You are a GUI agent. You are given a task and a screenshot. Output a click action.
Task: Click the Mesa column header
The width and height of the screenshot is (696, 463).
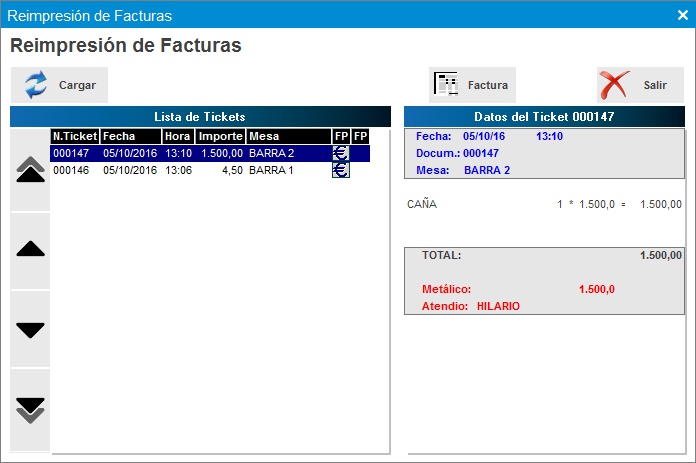289,136
